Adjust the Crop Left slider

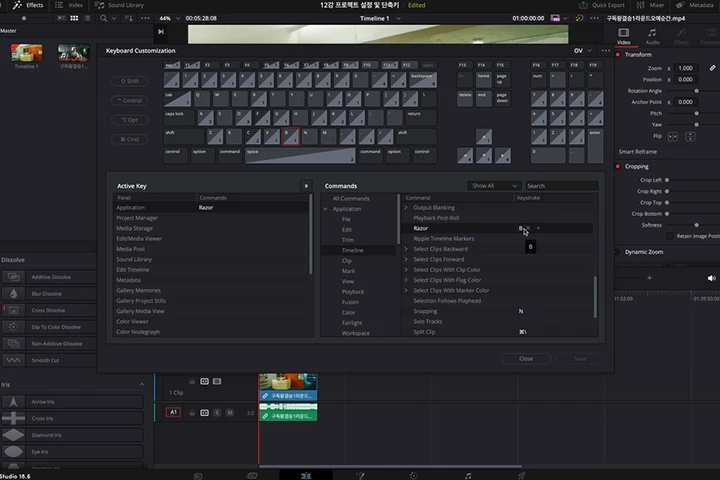pos(667,180)
